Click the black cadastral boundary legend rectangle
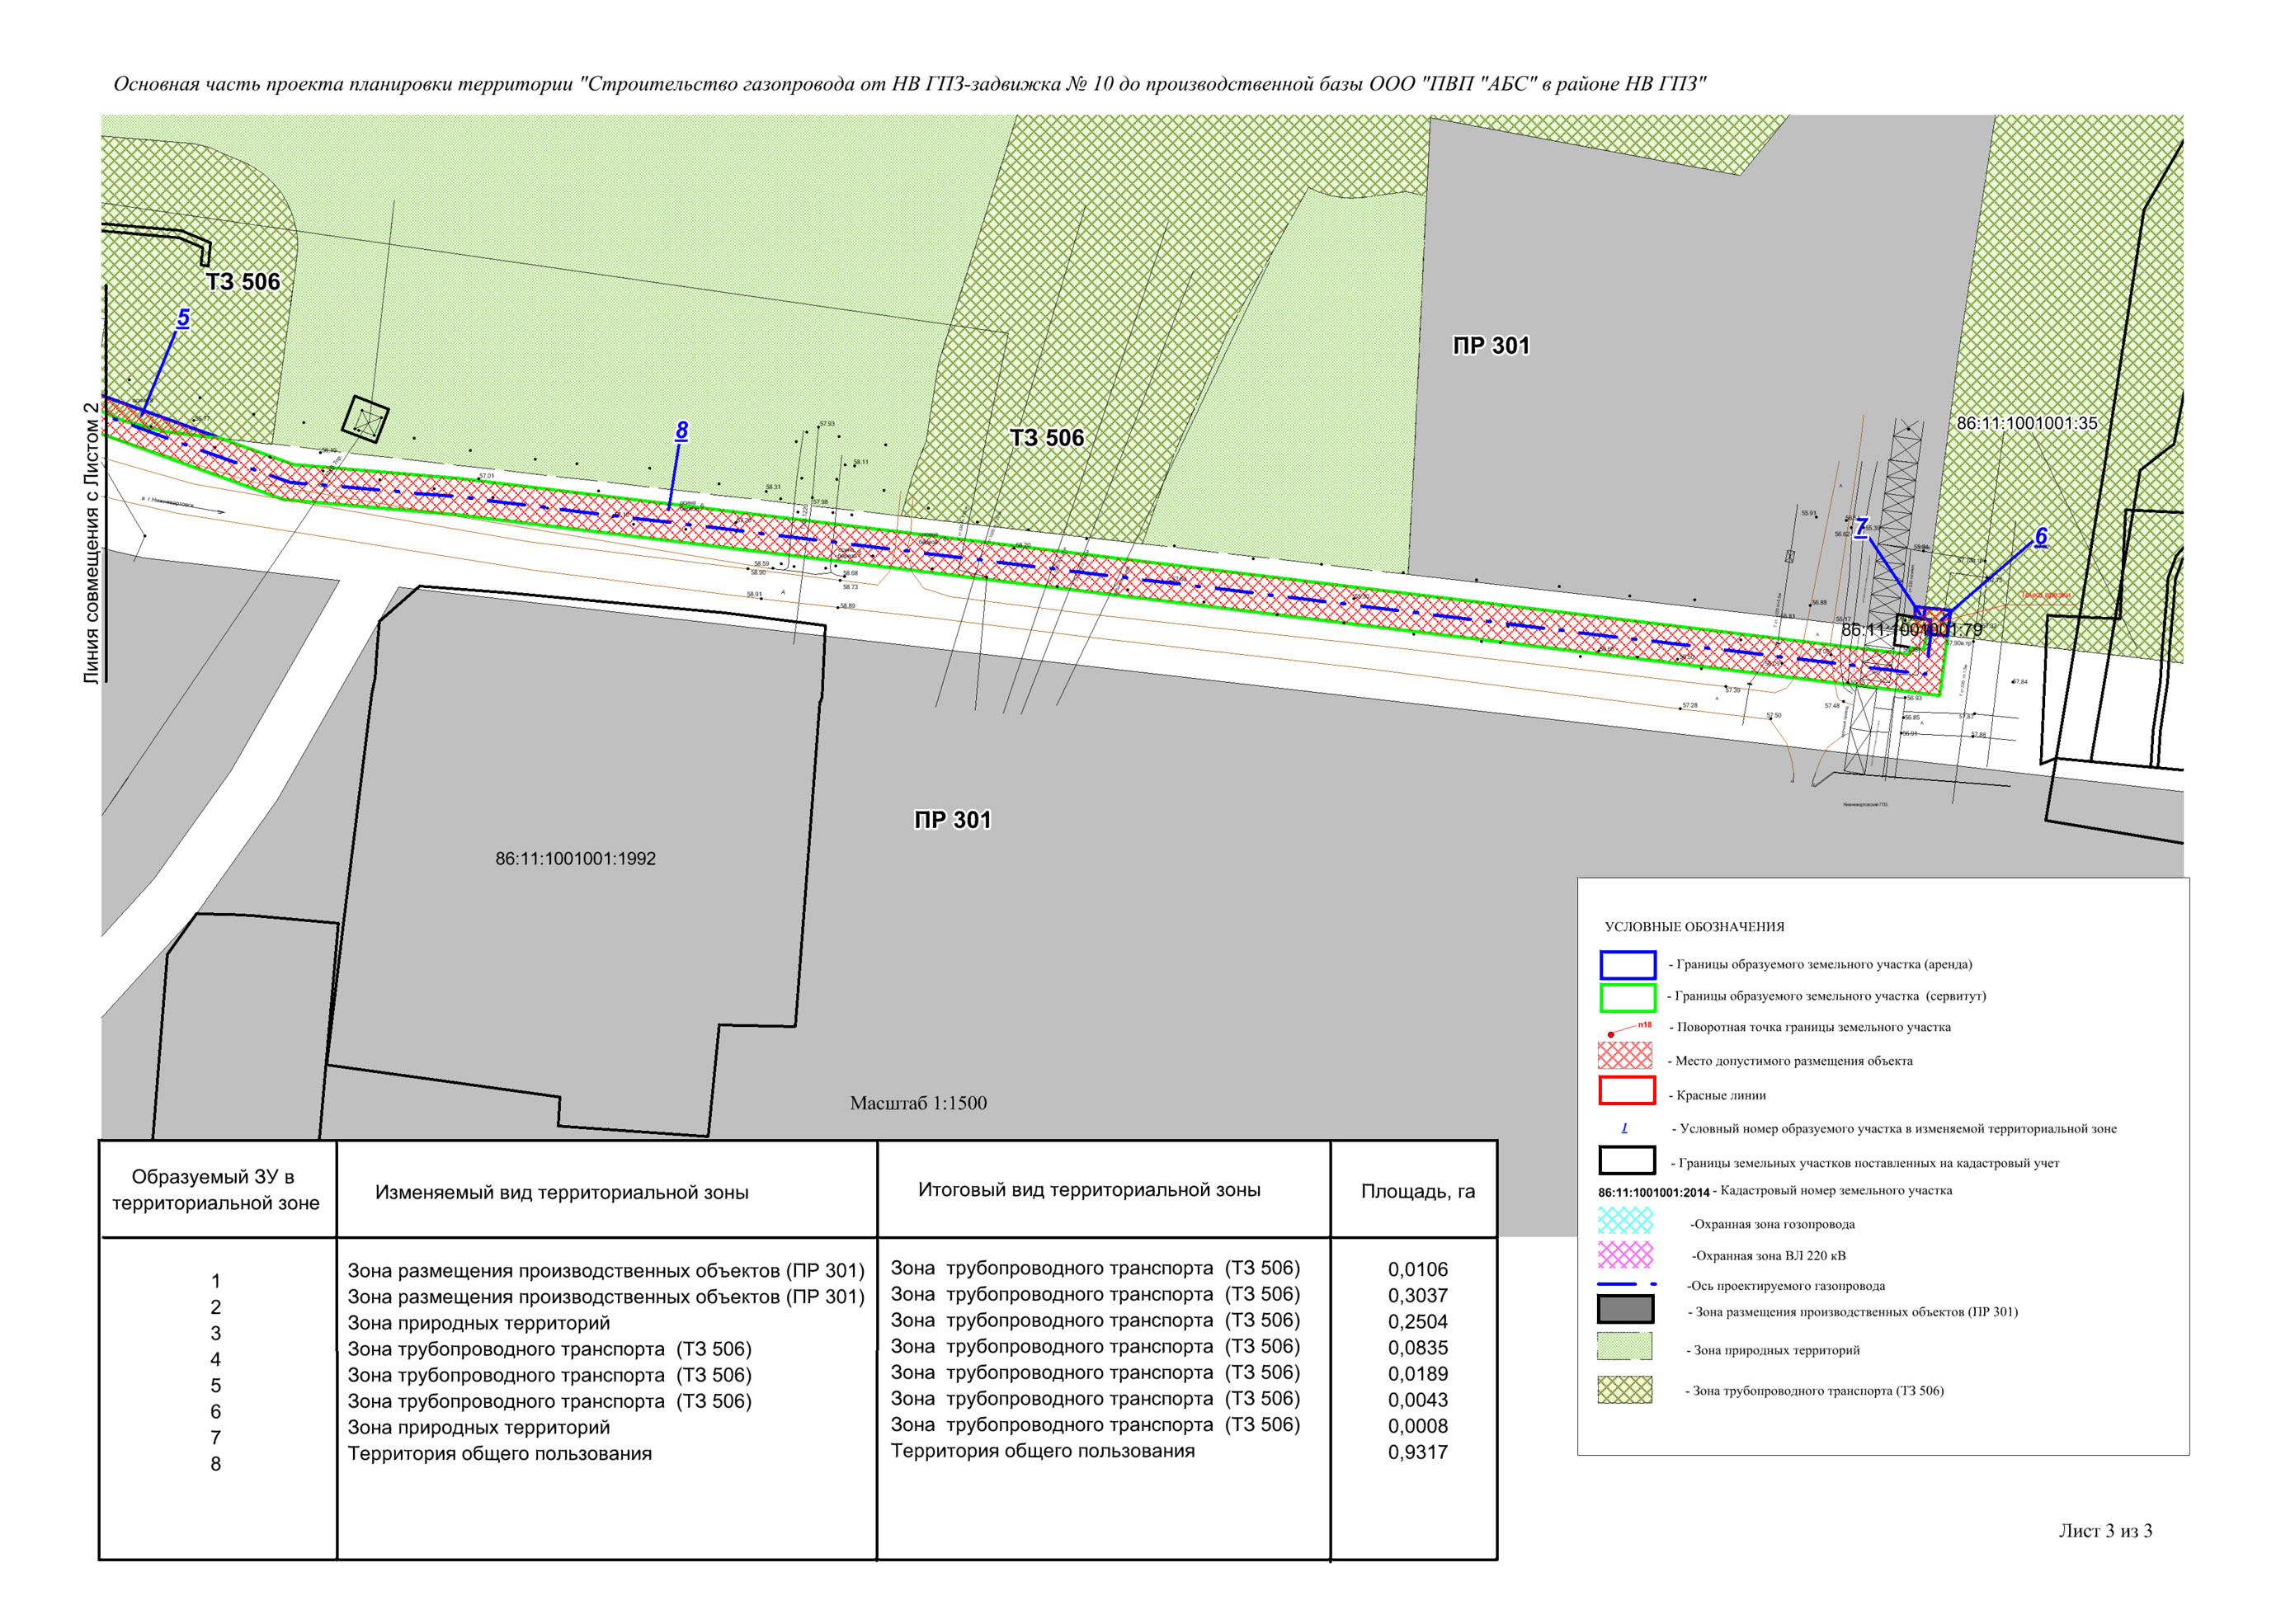Viewport: 2295px width, 1624px height. click(x=1626, y=1161)
